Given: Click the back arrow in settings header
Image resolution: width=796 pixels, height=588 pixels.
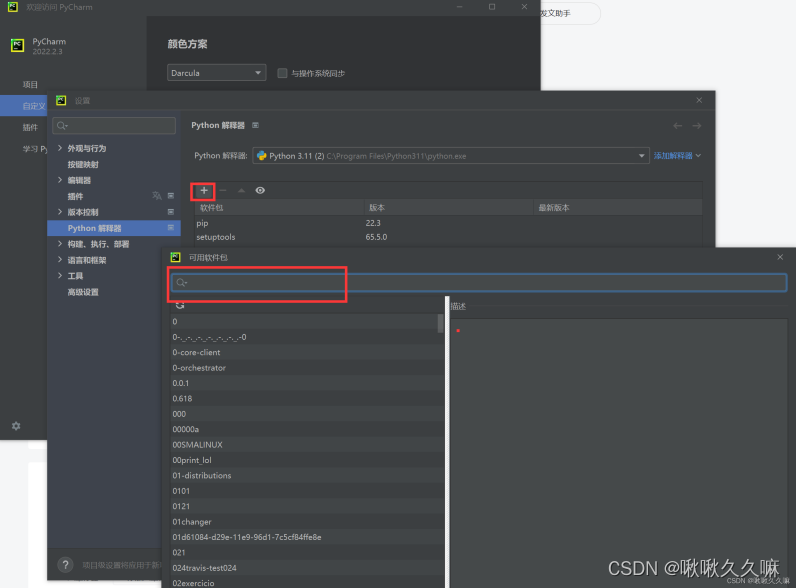Looking at the screenshot, I should [x=678, y=125].
